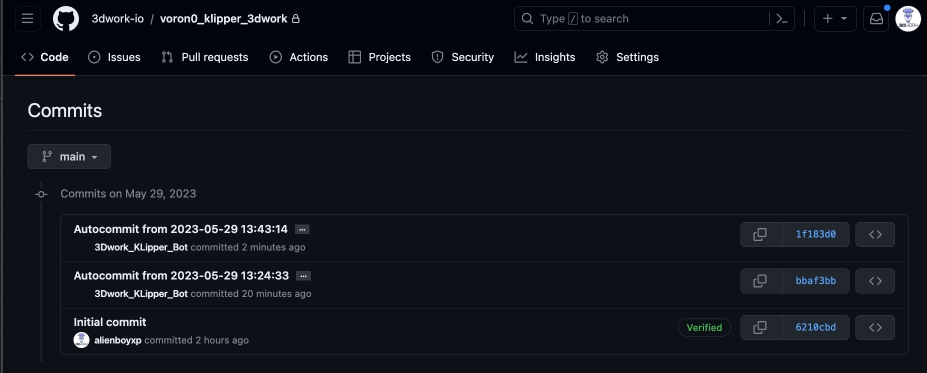Copy the full SHA for commit 6210cbd

click(x=760, y=327)
